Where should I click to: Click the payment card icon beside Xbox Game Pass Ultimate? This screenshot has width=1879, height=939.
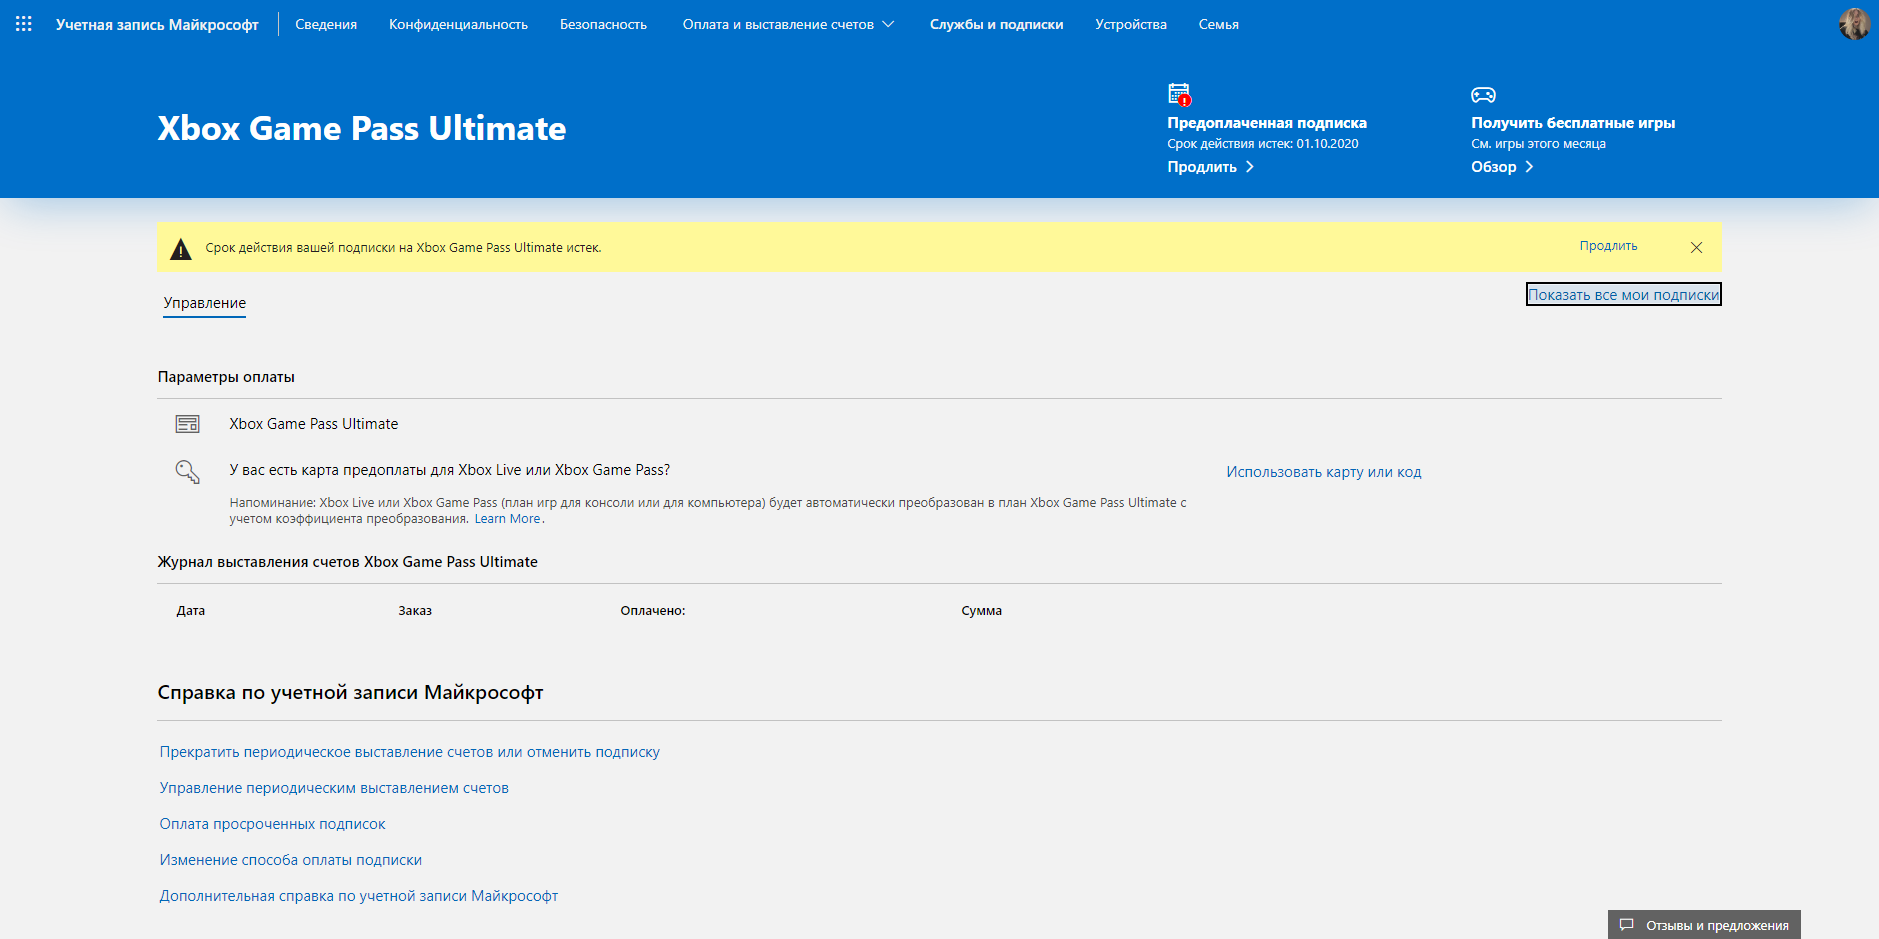(x=187, y=424)
